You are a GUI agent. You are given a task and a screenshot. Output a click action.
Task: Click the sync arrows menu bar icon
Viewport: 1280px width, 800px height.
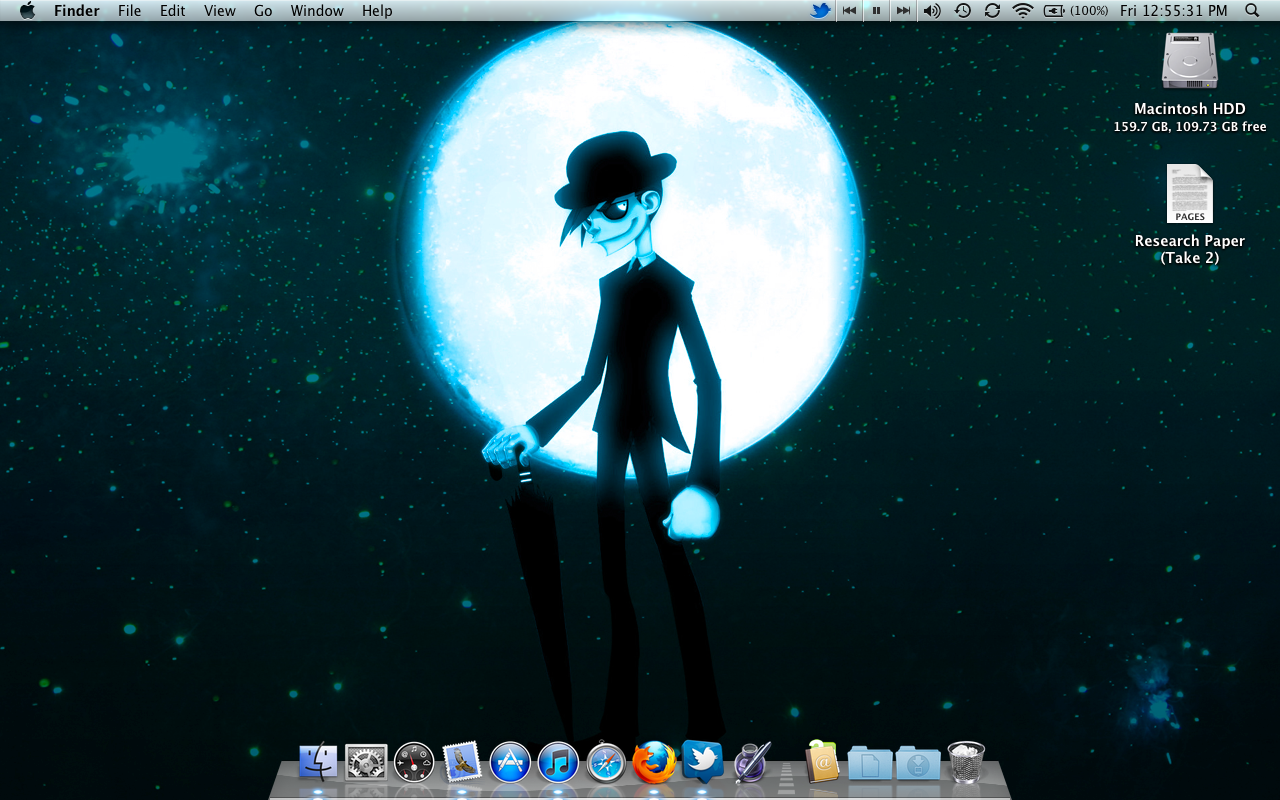[x=992, y=10]
